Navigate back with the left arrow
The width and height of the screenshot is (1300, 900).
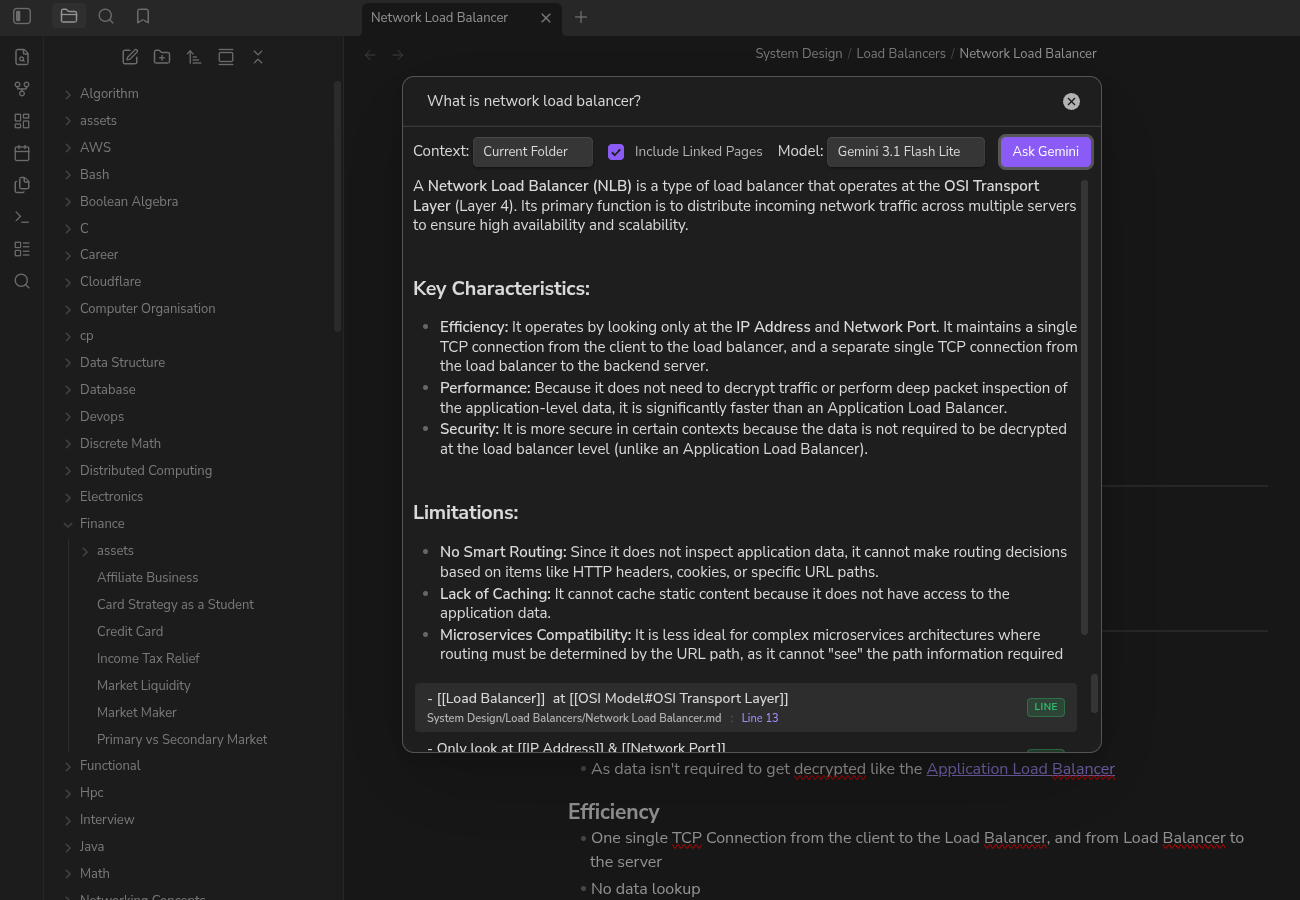click(x=370, y=55)
